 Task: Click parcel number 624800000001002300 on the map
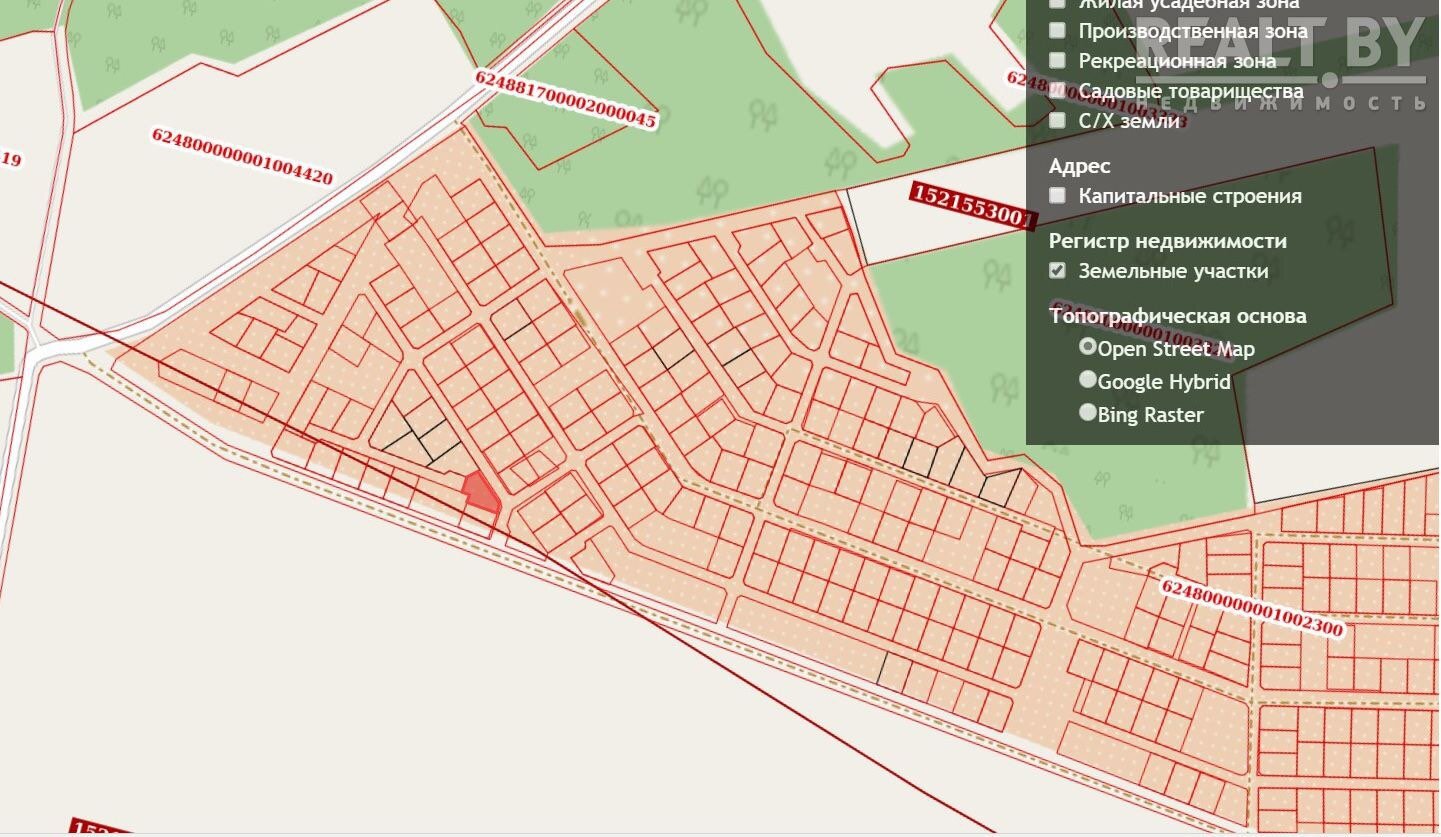point(1250,607)
